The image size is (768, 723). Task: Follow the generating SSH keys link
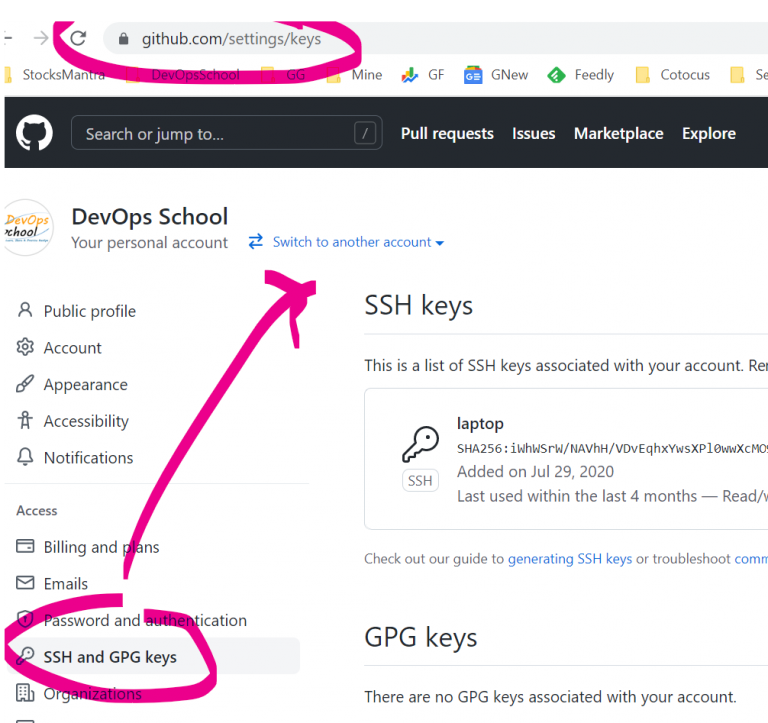pos(570,559)
